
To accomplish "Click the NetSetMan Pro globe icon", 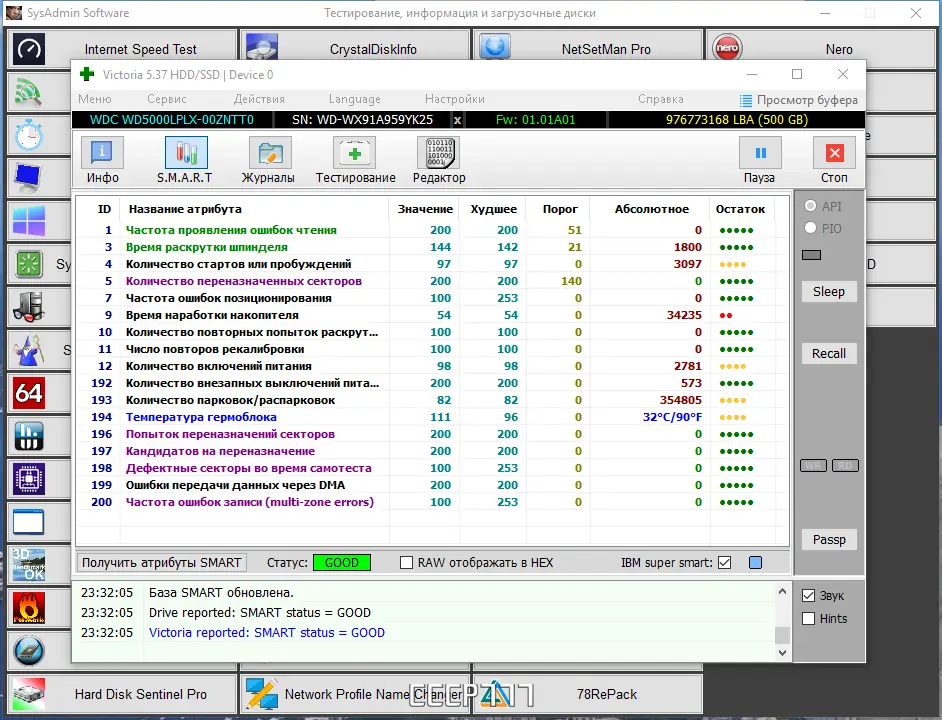I will [x=495, y=47].
